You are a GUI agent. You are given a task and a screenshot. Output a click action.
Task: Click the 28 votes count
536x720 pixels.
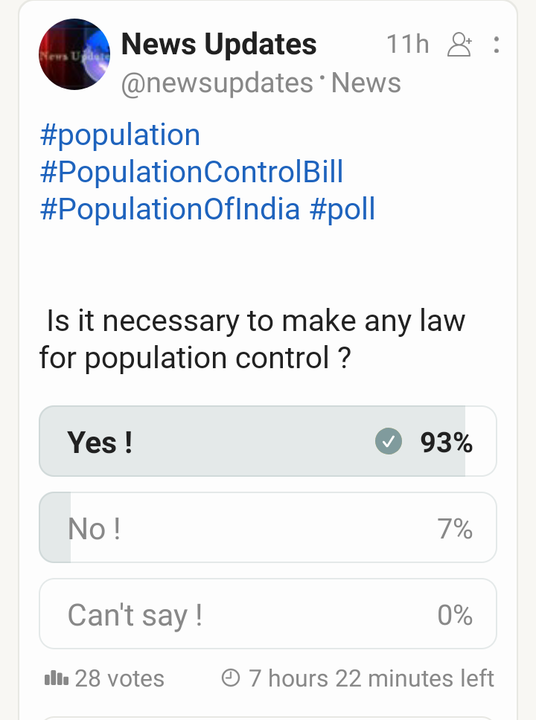pyautogui.click(x=119, y=678)
